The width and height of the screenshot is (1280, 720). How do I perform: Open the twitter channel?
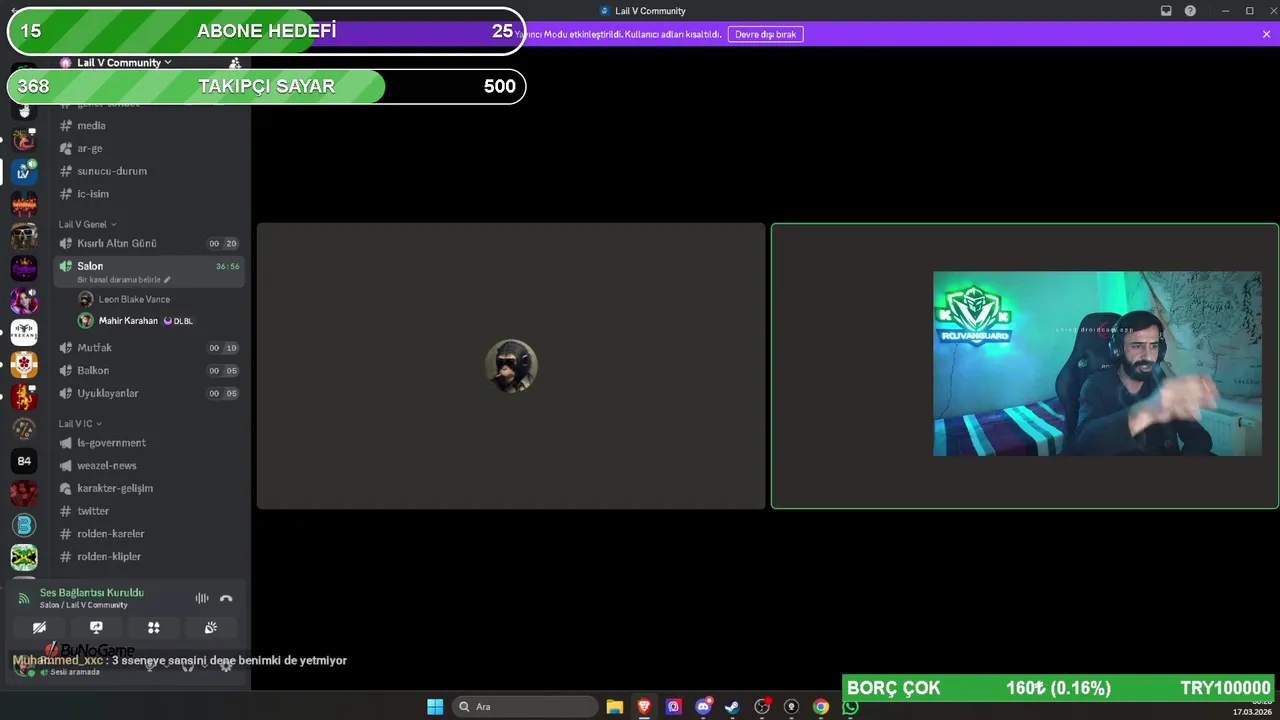pyautogui.click(x=148, y=511)
